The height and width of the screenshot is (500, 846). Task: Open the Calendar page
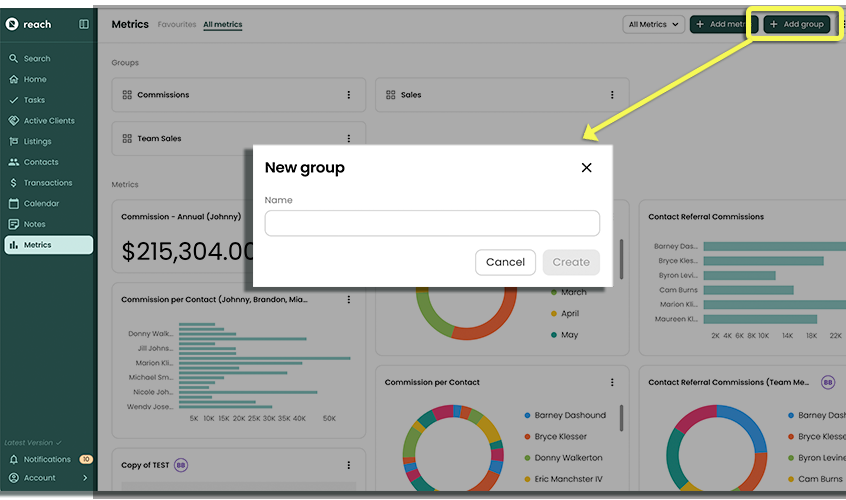pos(41,204)
